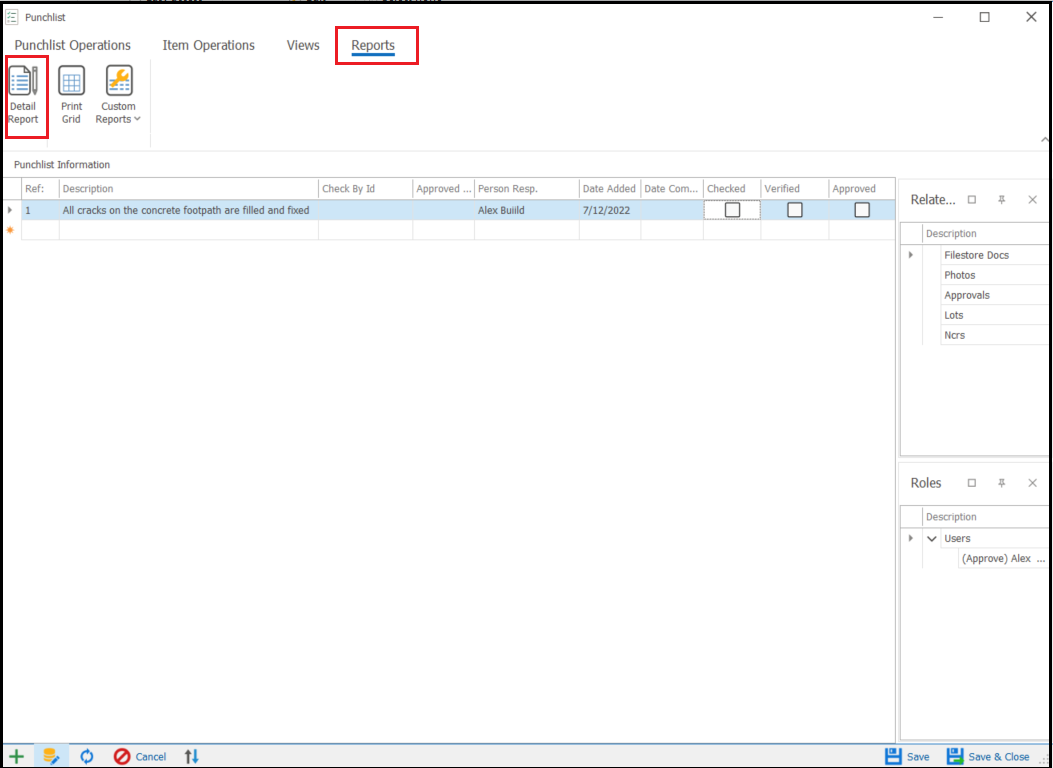The image size is (1053, 768).
Task: Pin the Related items panel
Action: (1001, 200)
